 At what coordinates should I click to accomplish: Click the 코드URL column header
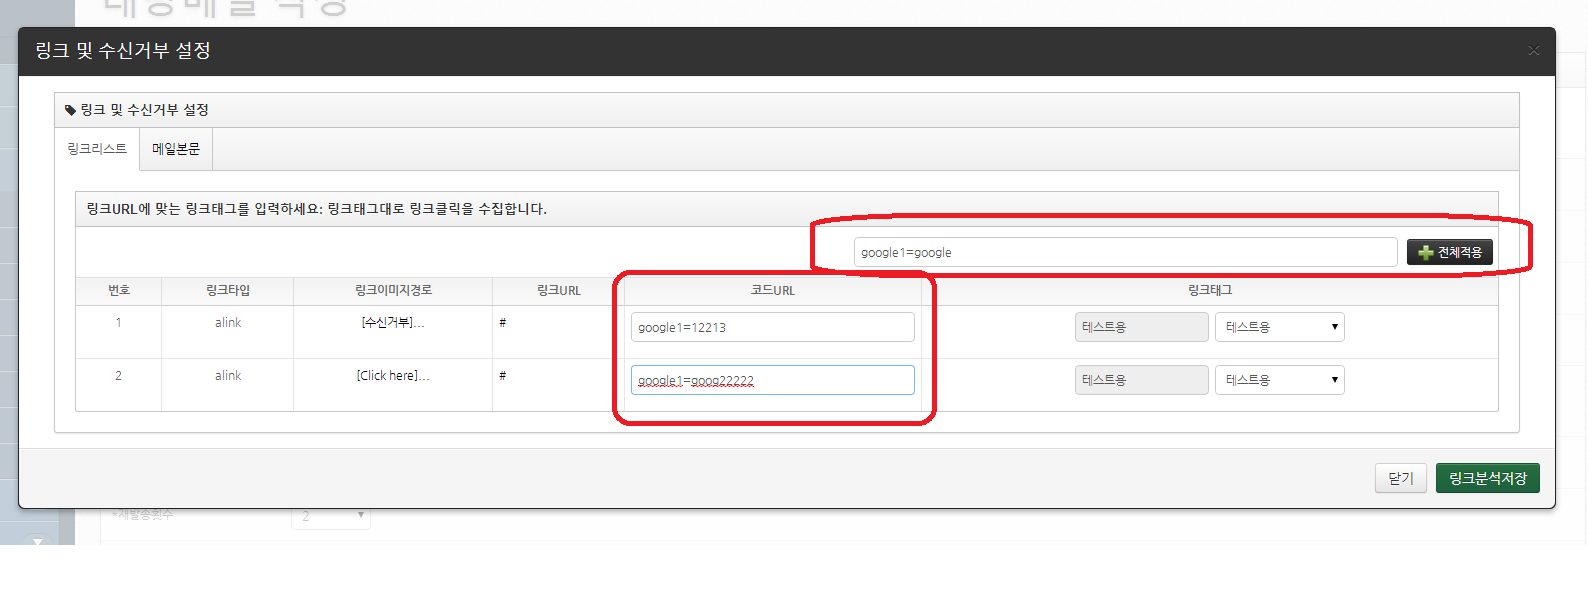pyautogui.click(x=772, y=290)
